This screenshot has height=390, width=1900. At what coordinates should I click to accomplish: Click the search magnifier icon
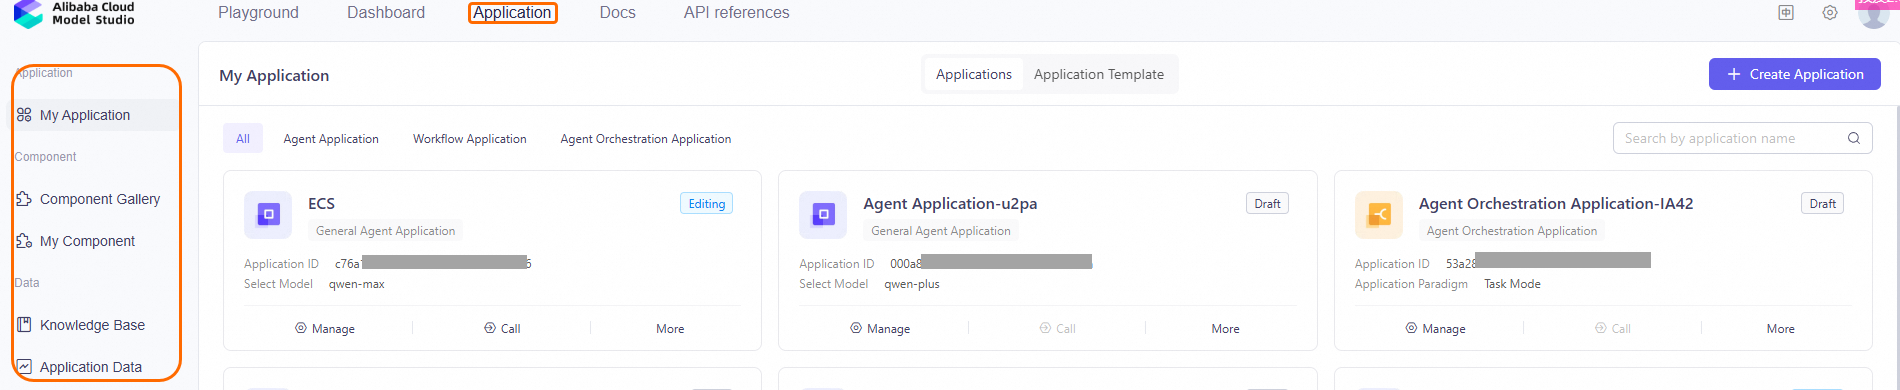click(1853, 138)
